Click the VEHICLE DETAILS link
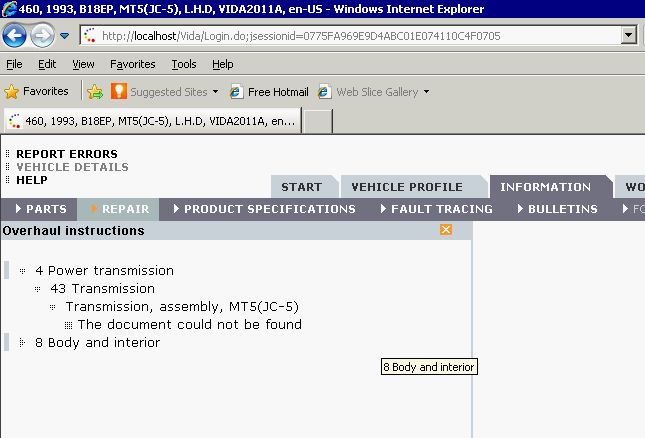The width and height of the screenshot is (645, 438). tap(72, 167)
